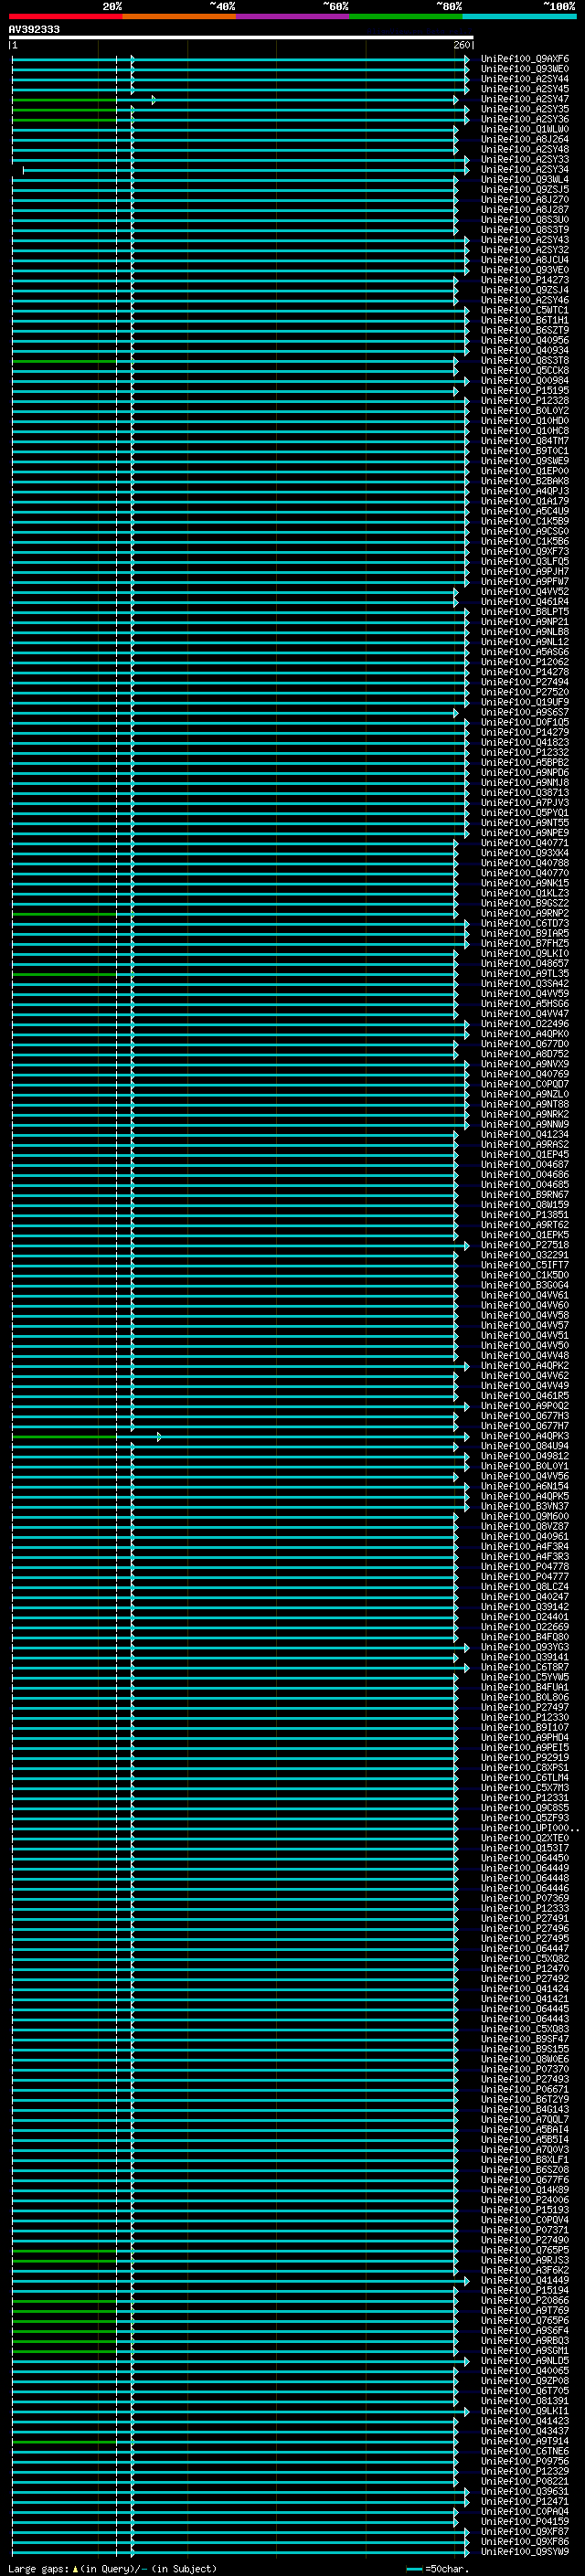585x2576 pixels.
Task: Open hit UniRef100_B4FQ80
Action: tap(525, 1637)
